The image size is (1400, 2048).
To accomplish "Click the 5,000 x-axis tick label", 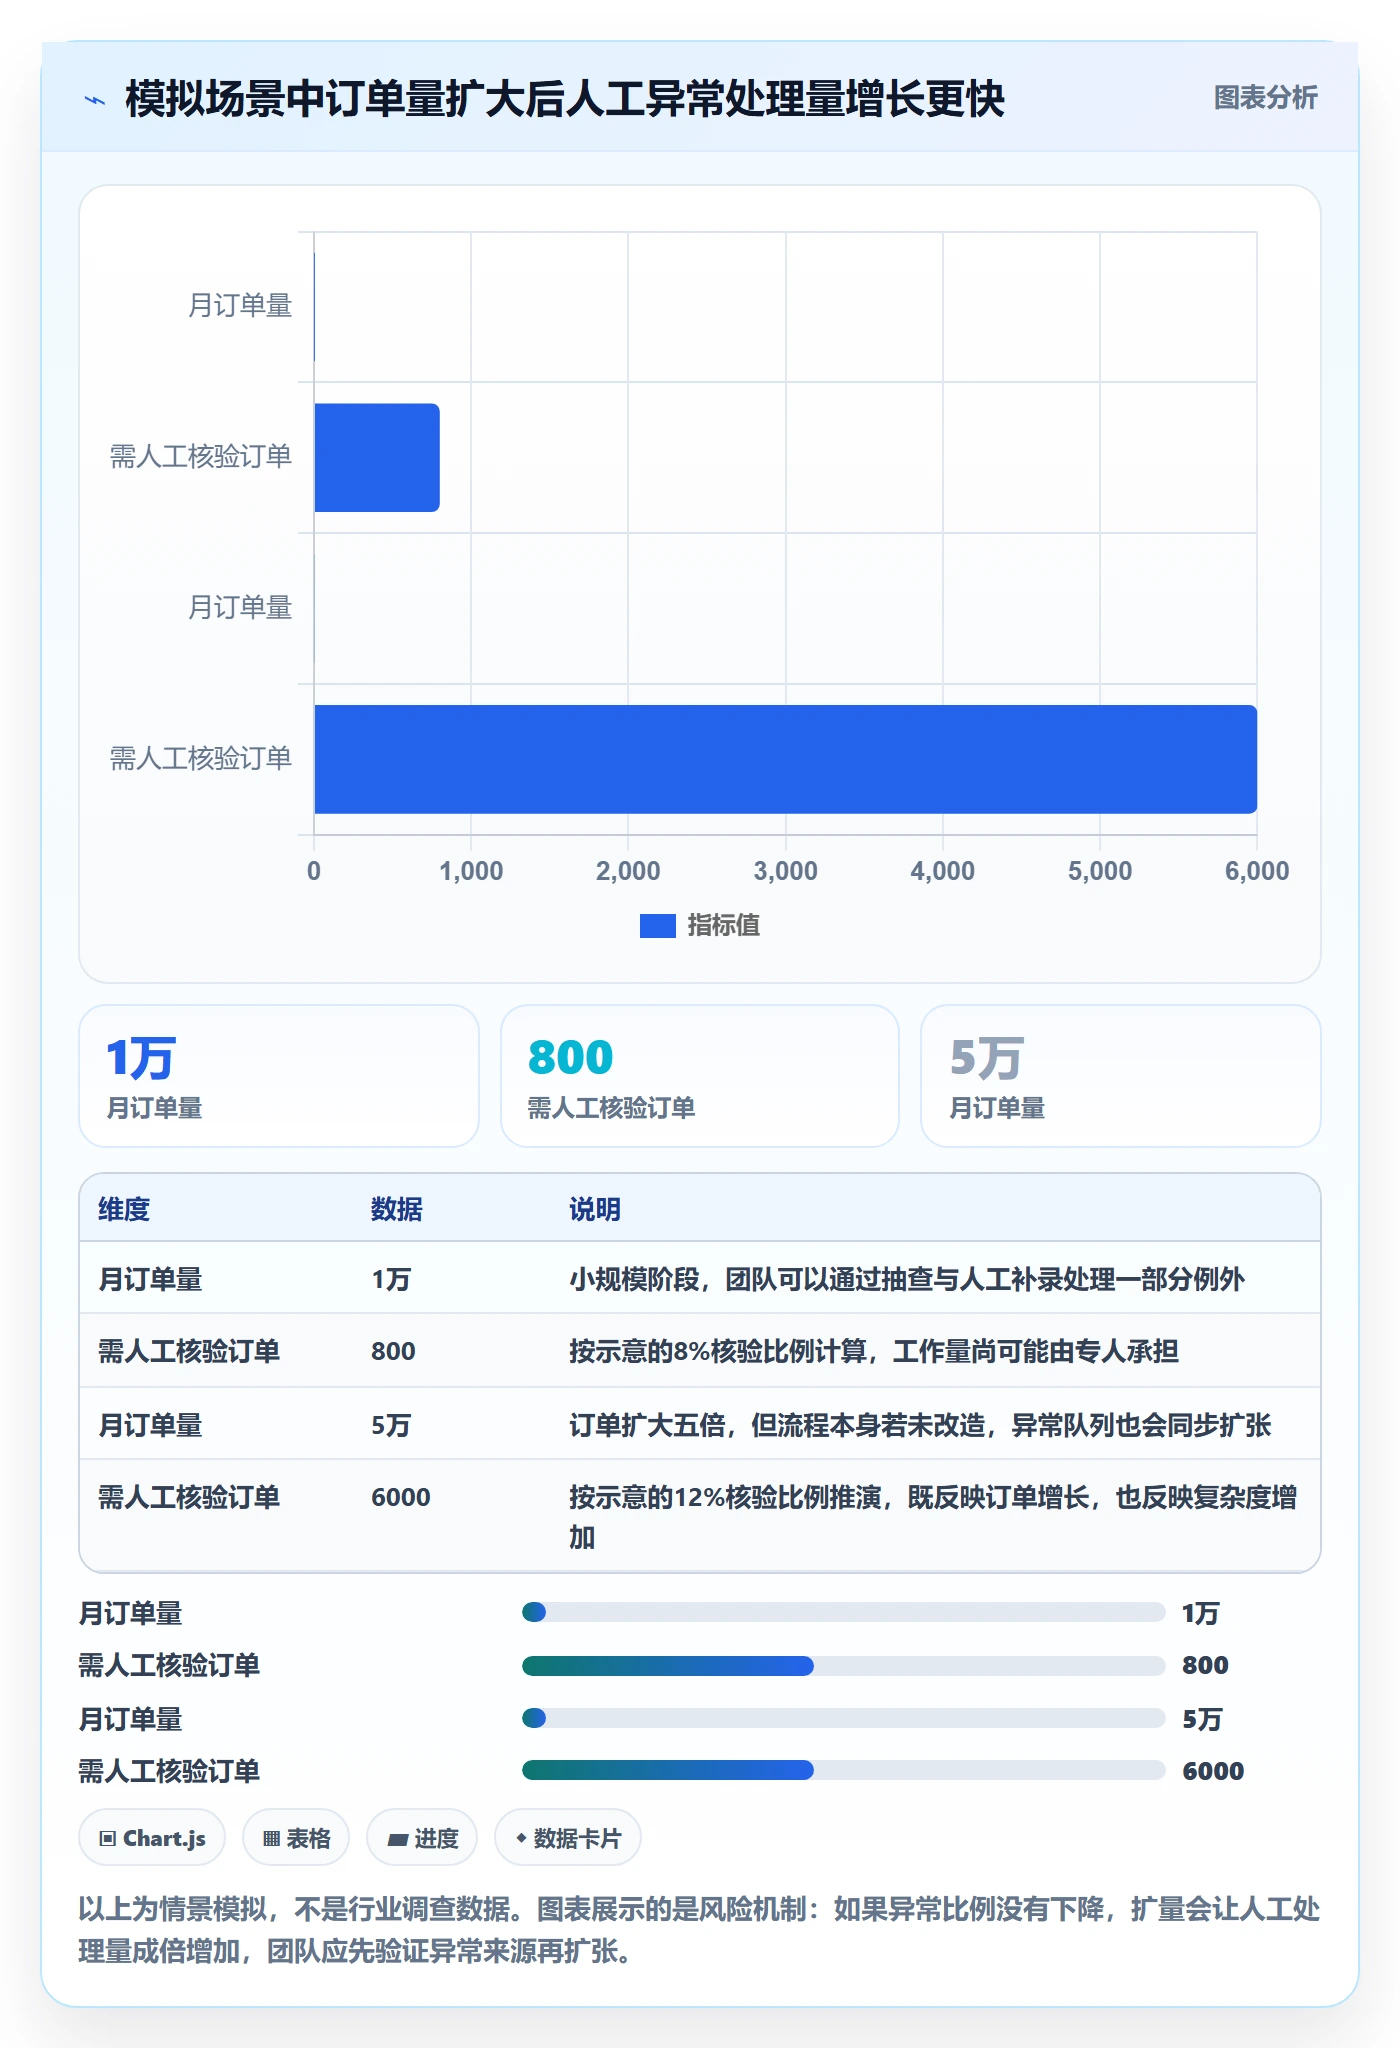I will click(1100, 871).
